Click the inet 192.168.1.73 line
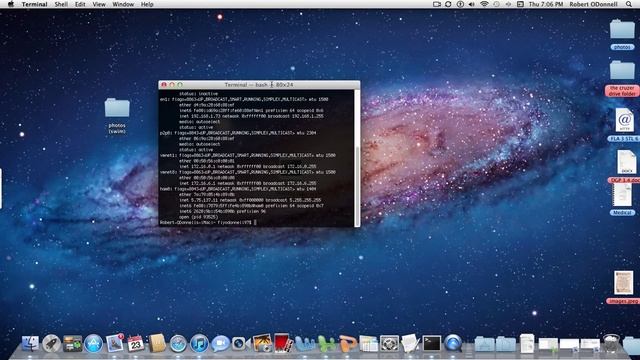640x360 pixels. 251,116
